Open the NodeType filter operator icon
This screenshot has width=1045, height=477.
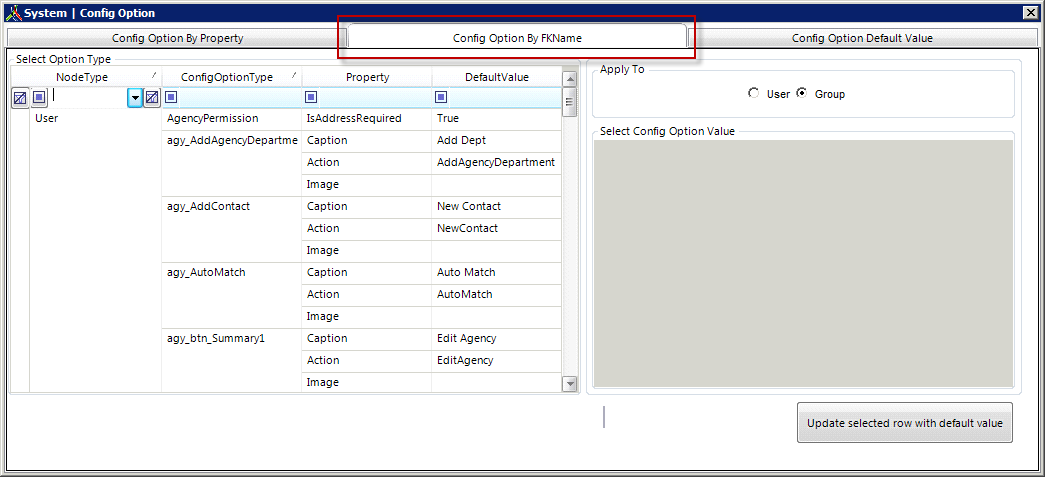tap(39, 98)
